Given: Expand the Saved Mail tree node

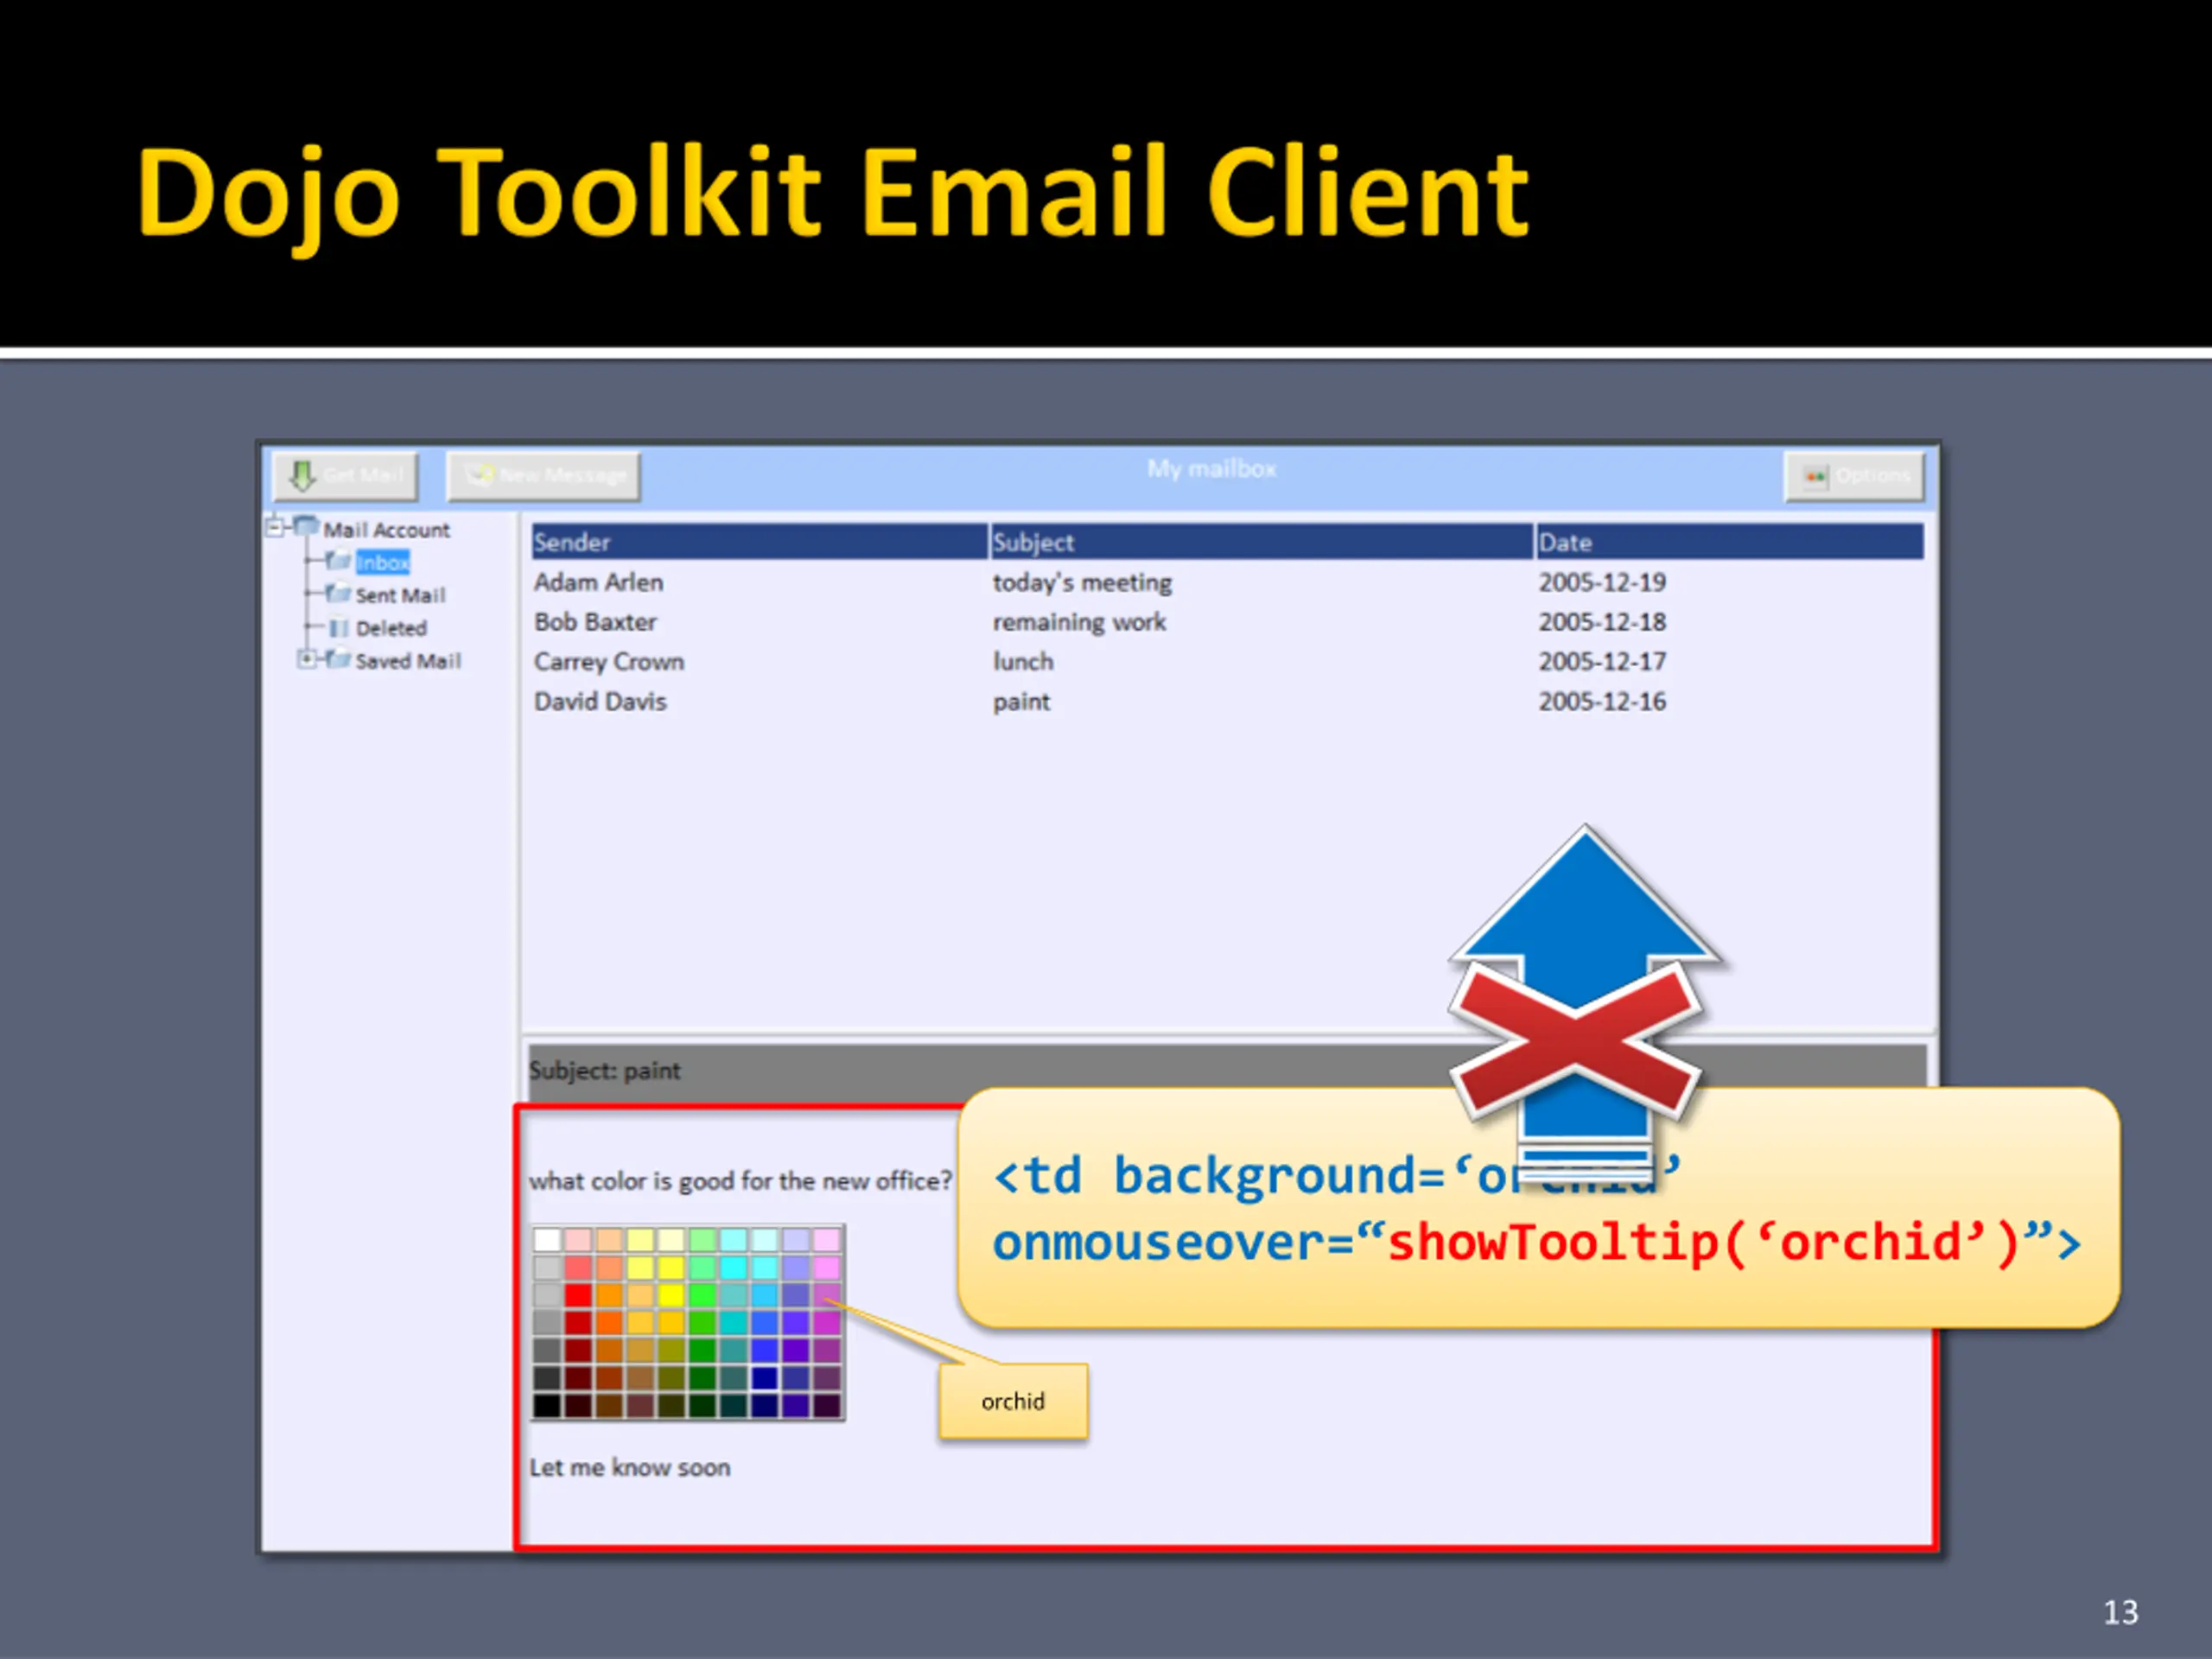Looking at the screenshot, I should [307, 659].
